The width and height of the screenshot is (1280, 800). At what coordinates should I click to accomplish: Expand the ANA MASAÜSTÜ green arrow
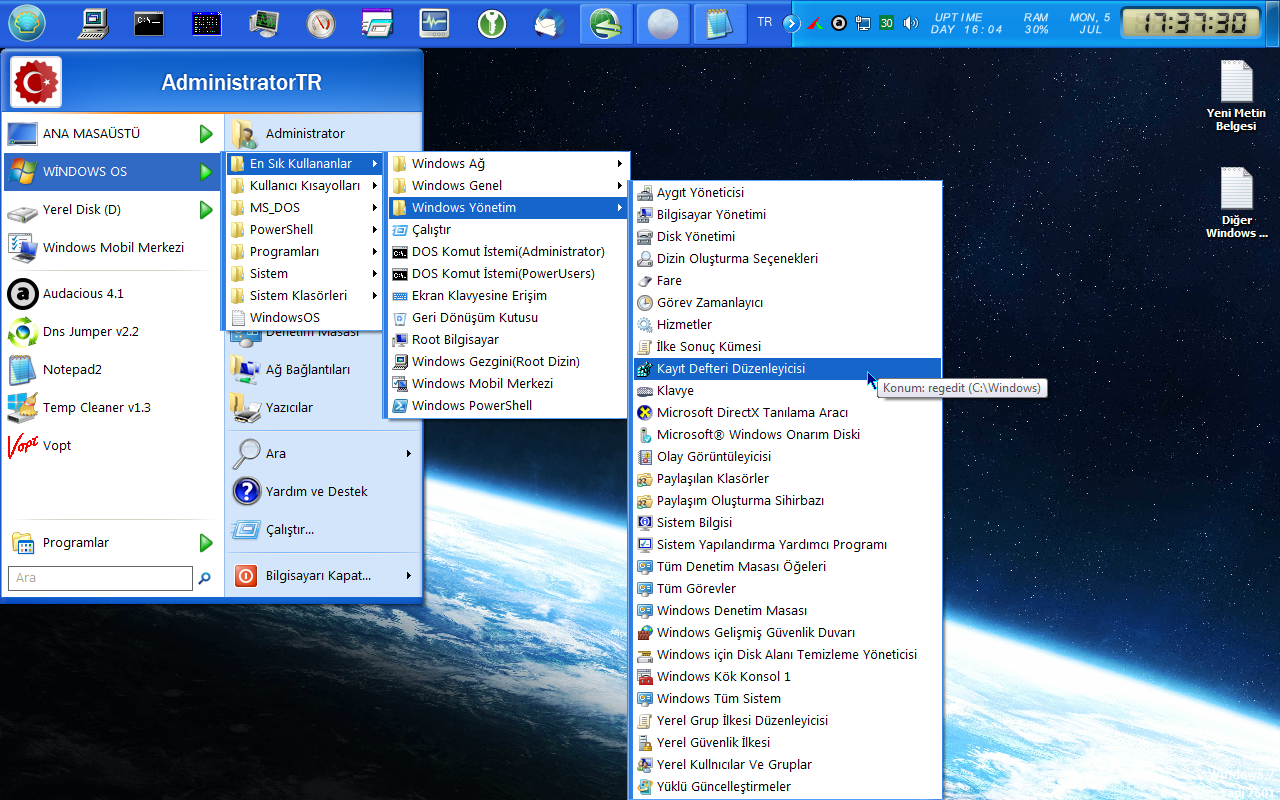(x=206, y=134)
